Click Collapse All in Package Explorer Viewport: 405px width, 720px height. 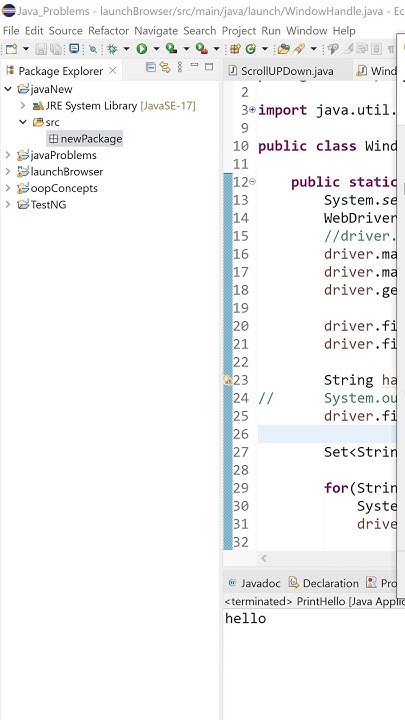[150, 68]
